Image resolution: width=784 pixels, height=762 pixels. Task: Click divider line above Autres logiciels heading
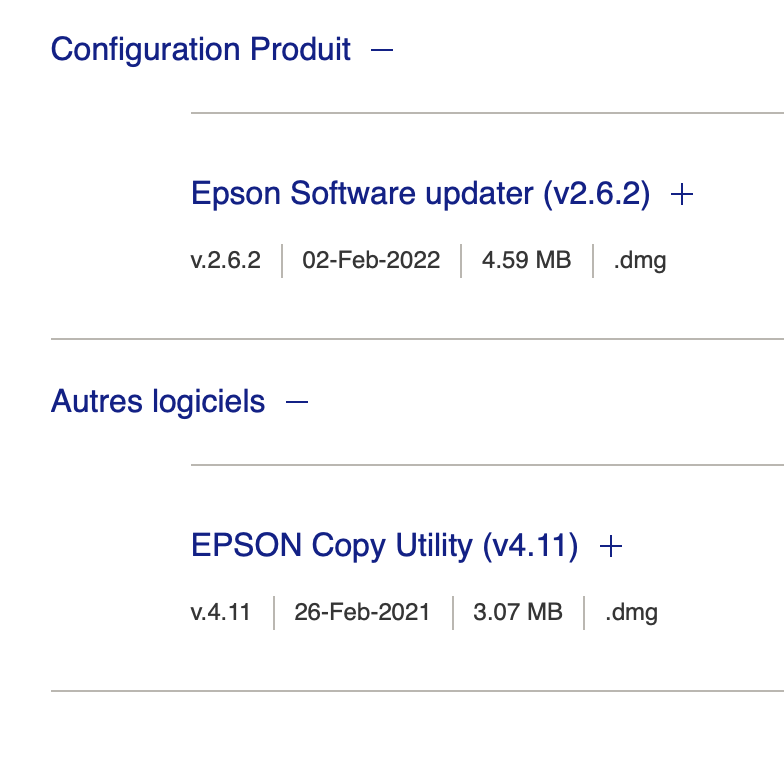coord(417,339)
